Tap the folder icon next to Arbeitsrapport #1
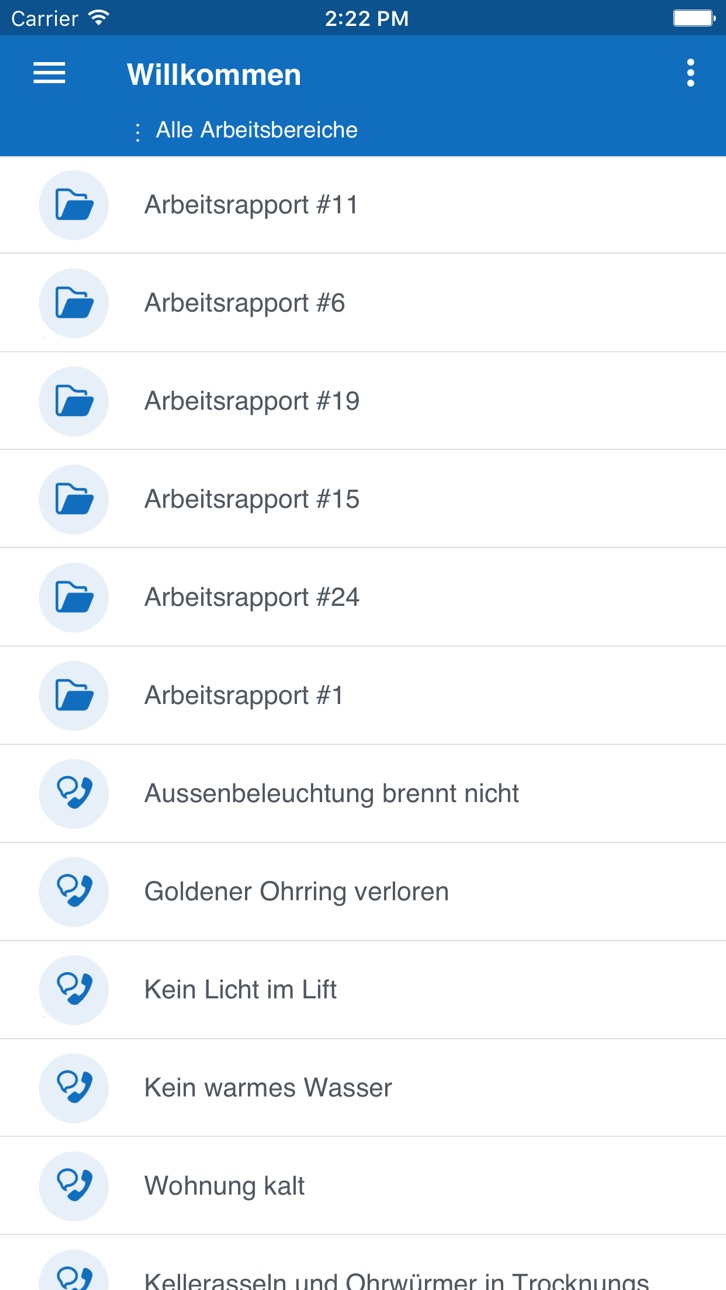 coord(74,695)
